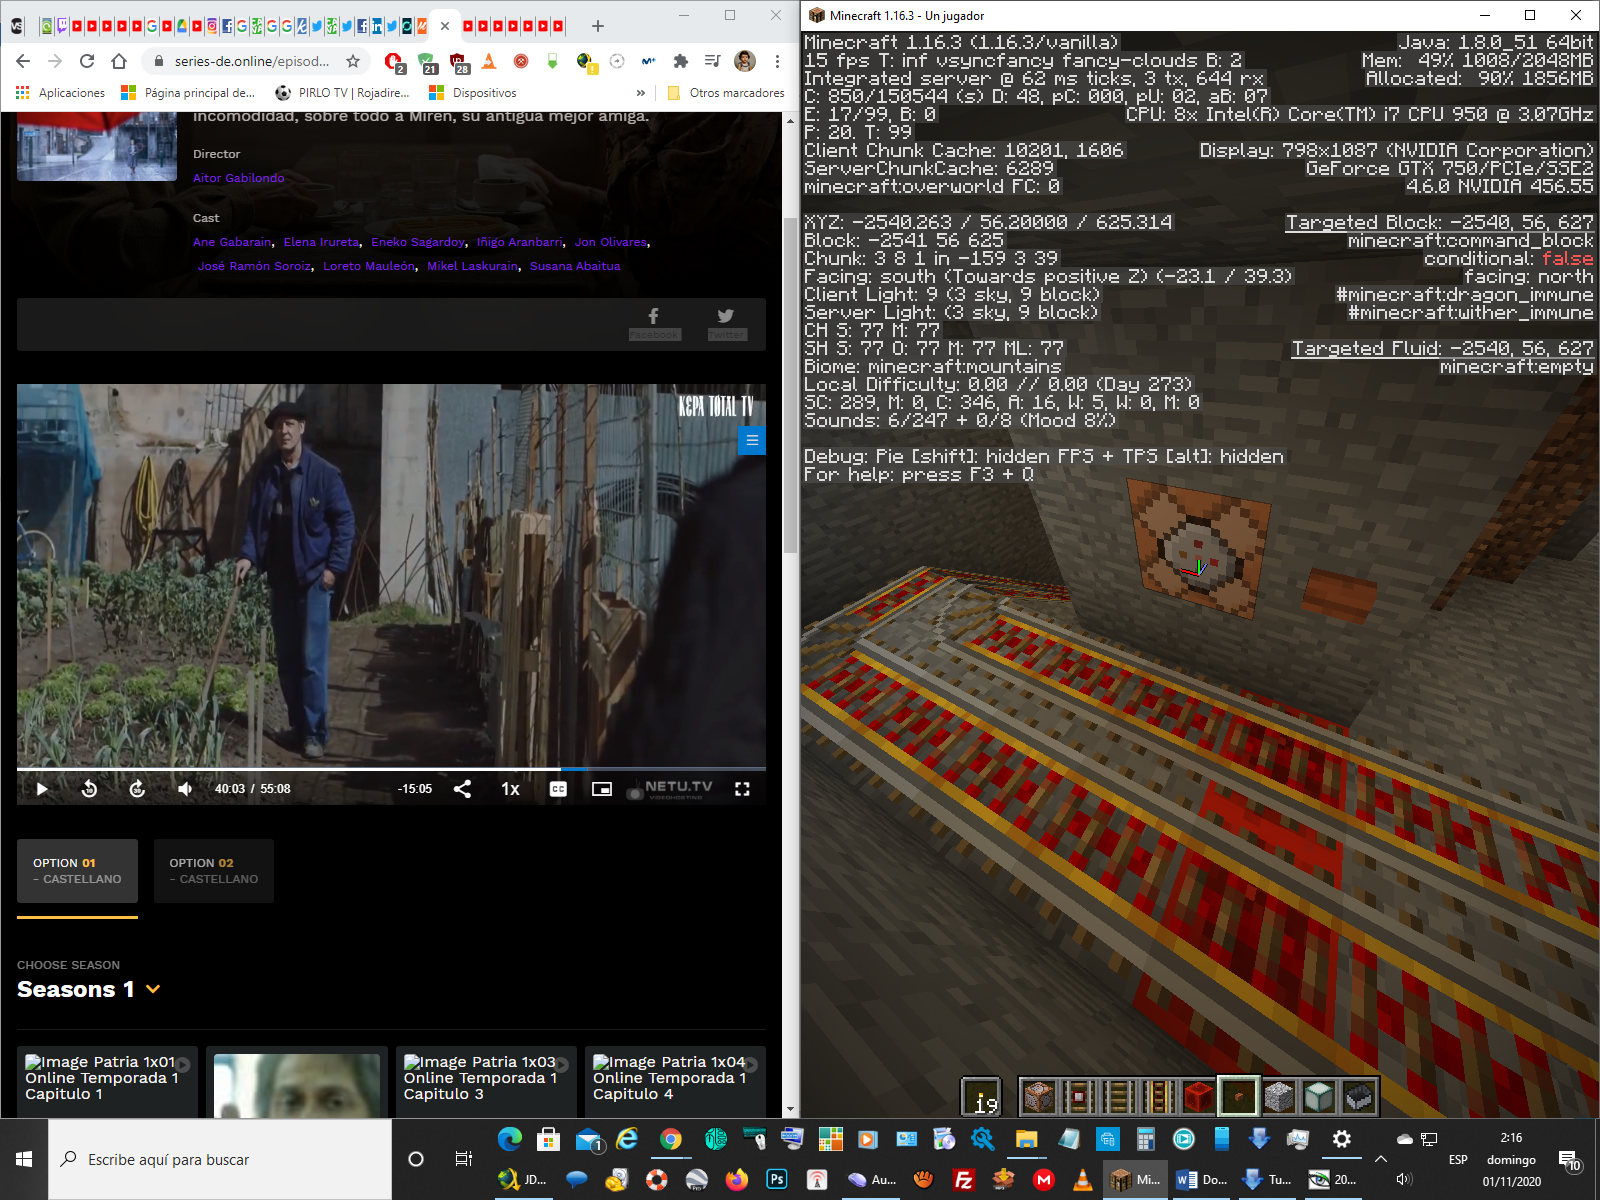Enable picture-in-picture mode

[601, 789]
